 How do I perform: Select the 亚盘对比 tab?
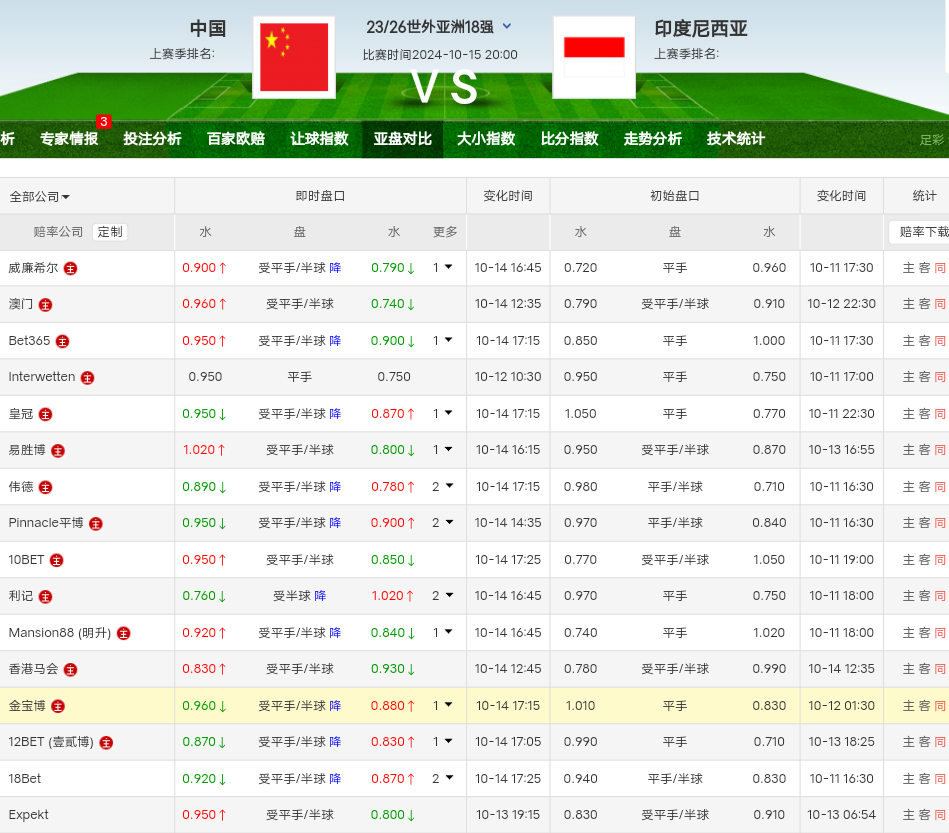(402, 139)
